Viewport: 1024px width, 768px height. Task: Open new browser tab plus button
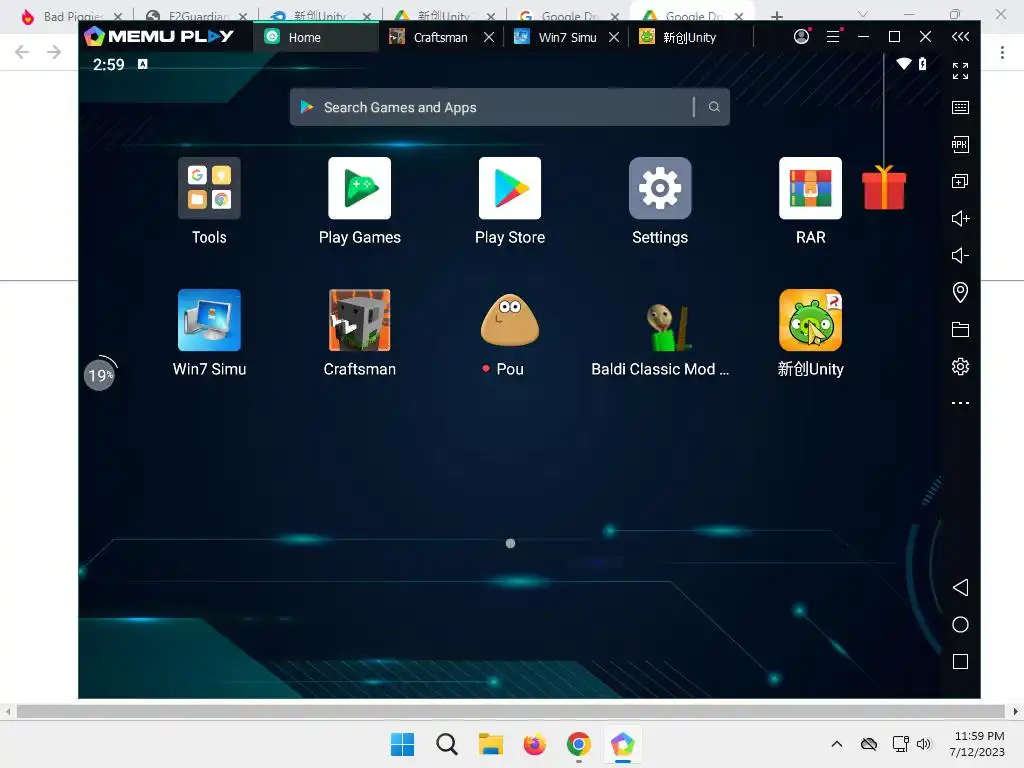[x=776, y=16]
